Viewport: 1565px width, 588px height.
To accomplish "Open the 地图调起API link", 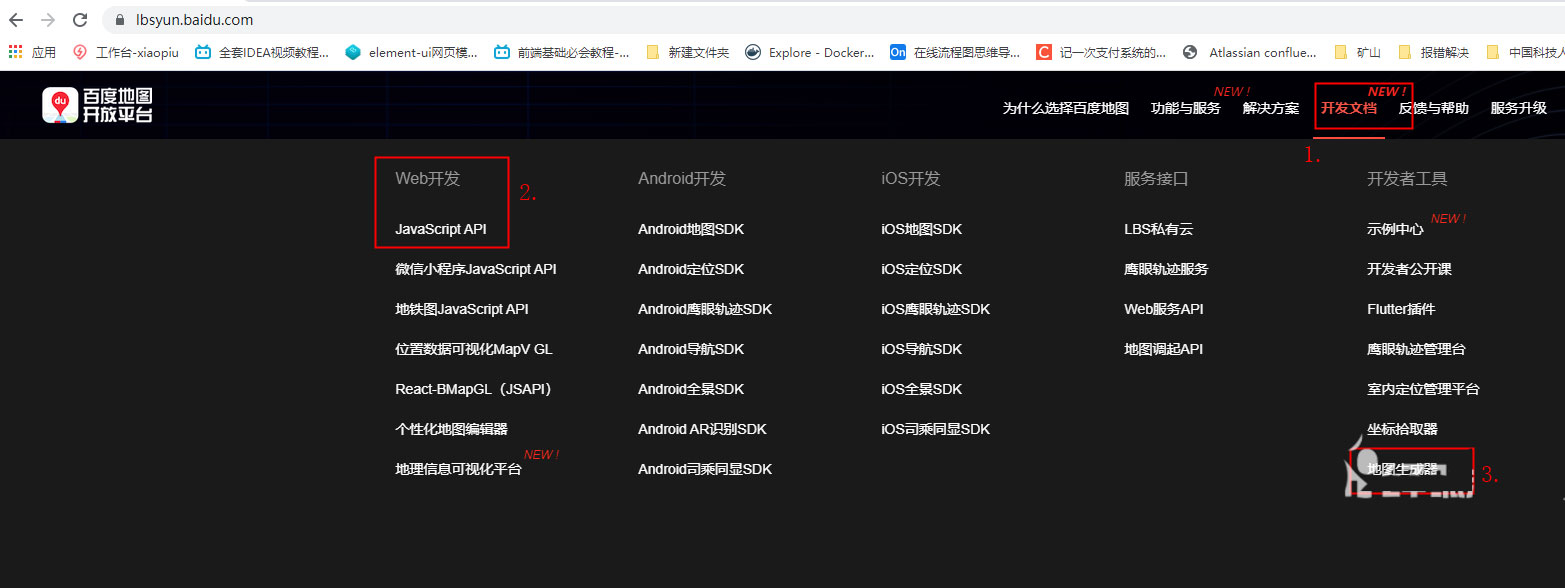I will [x=1164, y=349].
